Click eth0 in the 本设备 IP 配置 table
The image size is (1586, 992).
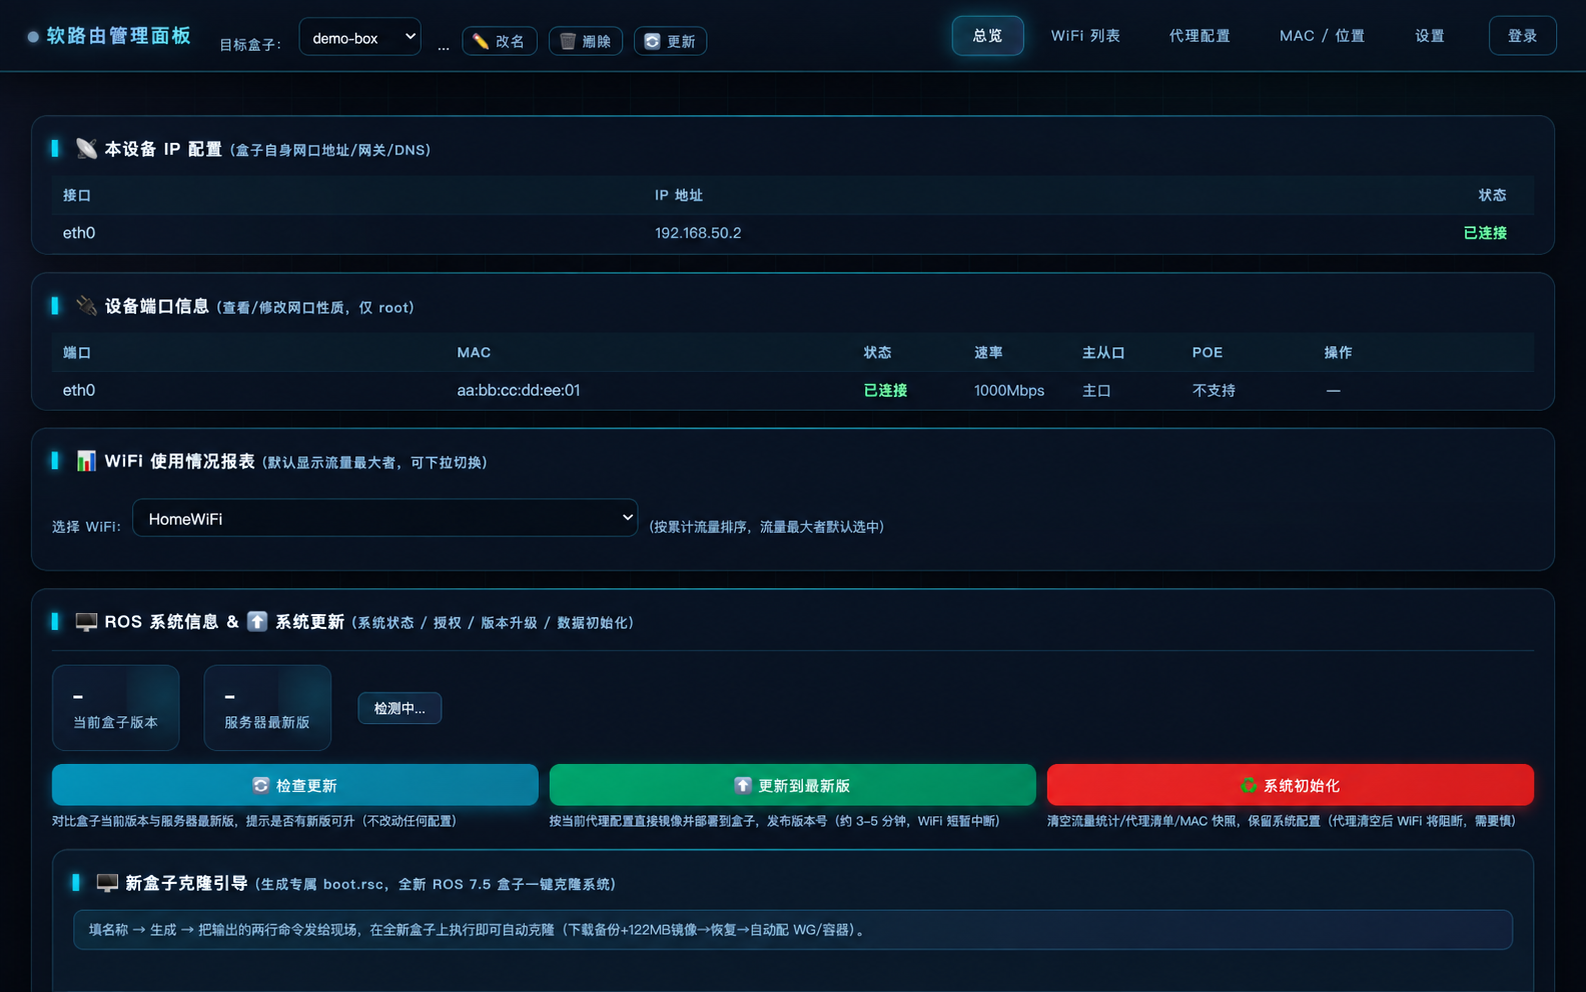tap(79, 233)
